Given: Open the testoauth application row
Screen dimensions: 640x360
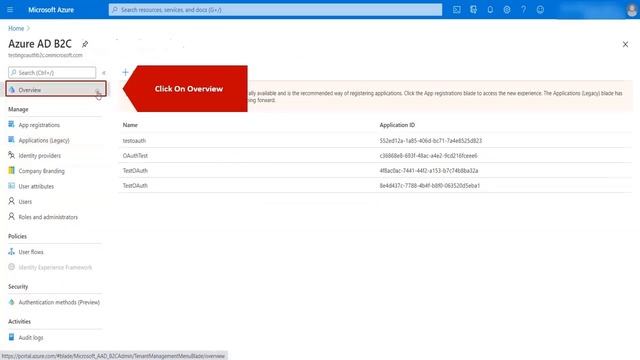Looking at the screenshot, I should tap(375, 140).
